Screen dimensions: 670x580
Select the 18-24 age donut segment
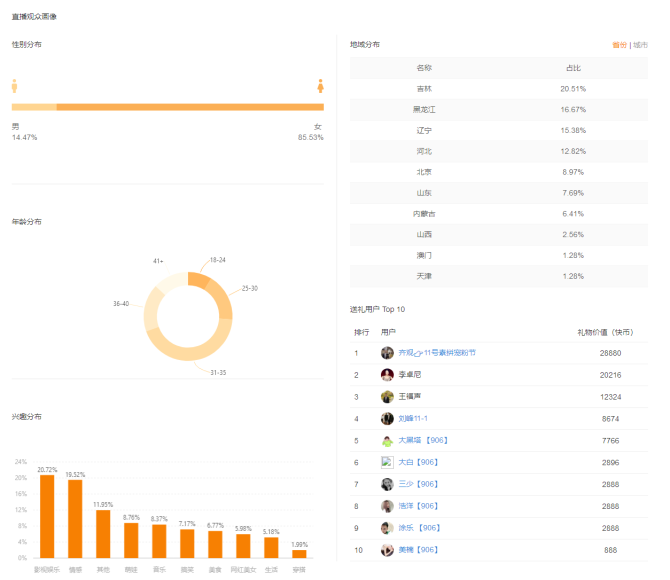pyautogui.click(x=199, y=279)
